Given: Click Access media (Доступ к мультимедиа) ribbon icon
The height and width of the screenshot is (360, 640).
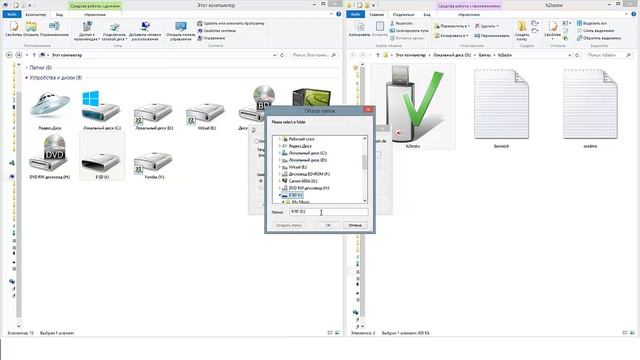Looking at the screenshot, I should click(x=87, y=31).
